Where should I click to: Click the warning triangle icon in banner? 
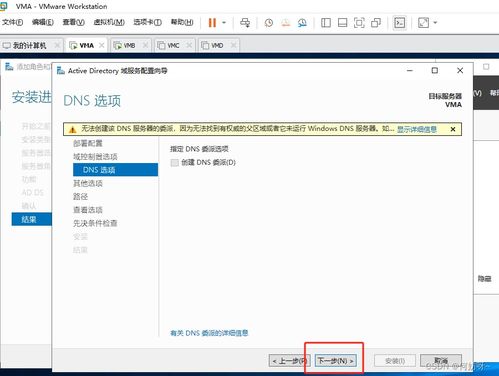click(x=72, y=130)
